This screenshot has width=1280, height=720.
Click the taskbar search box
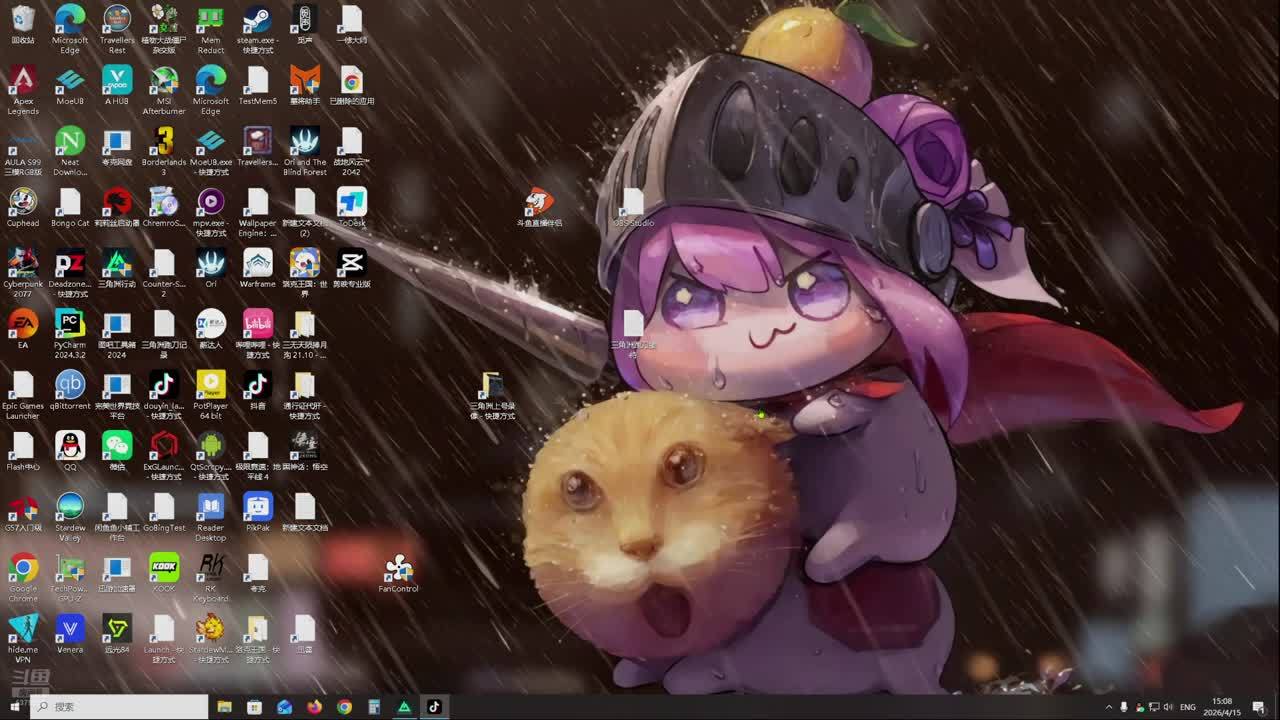(119, 707)
